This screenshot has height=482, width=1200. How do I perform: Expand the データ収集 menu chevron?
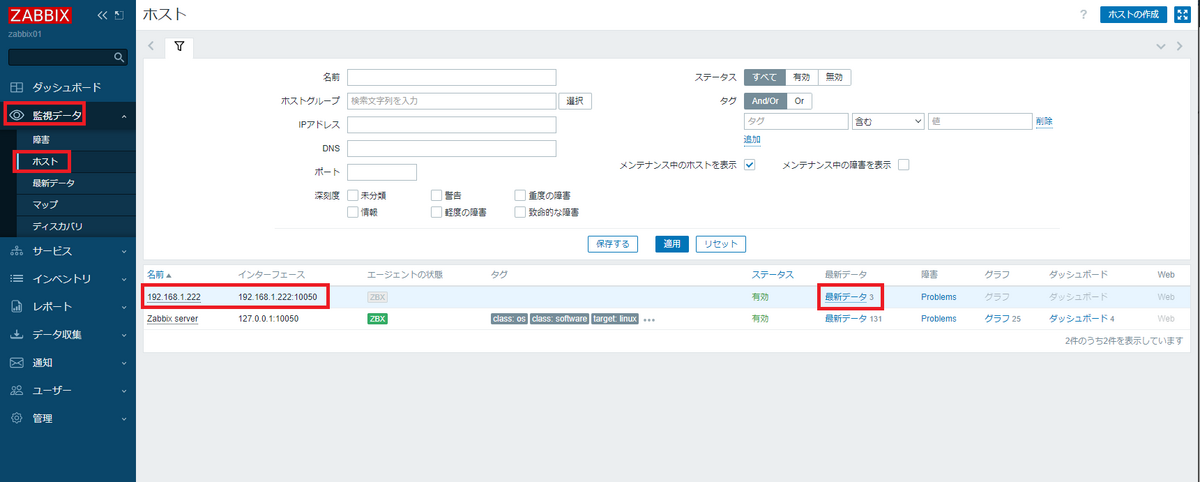pyautogui.click(x=124, y=335)
